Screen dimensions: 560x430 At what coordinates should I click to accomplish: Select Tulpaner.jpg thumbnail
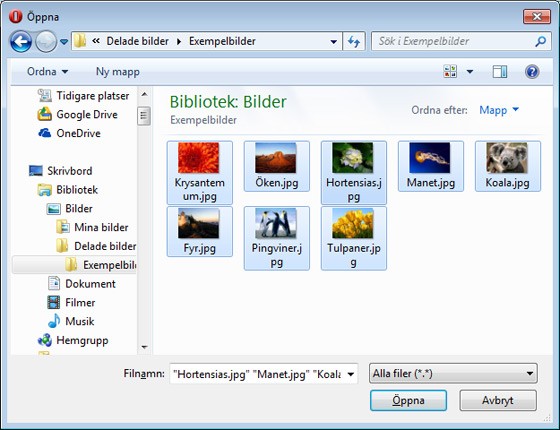click(354, 238)
